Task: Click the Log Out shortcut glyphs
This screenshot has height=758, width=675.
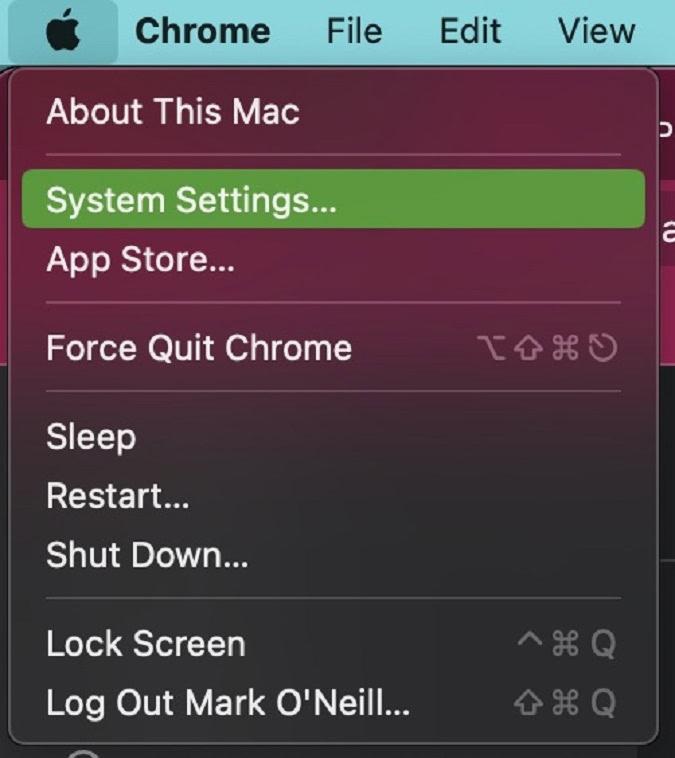Action: pyautogui.click(x=566, y=703)
